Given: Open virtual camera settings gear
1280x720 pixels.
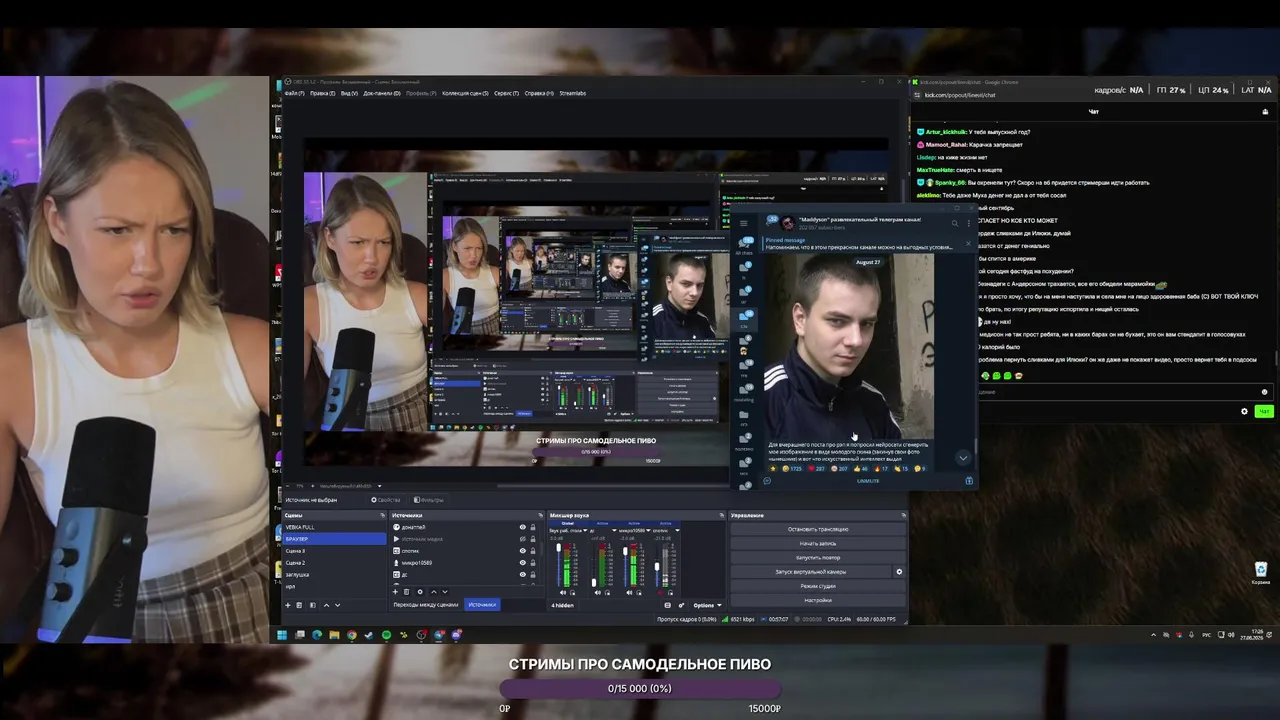Looking at the screenshot, I should click(899, 572).
